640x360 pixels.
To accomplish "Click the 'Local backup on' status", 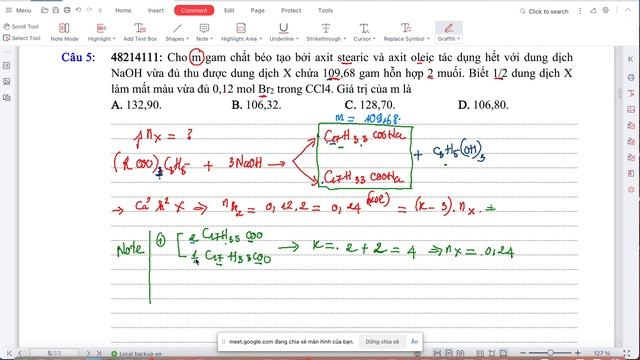I will pyautogui.click(x=136, y=354).
